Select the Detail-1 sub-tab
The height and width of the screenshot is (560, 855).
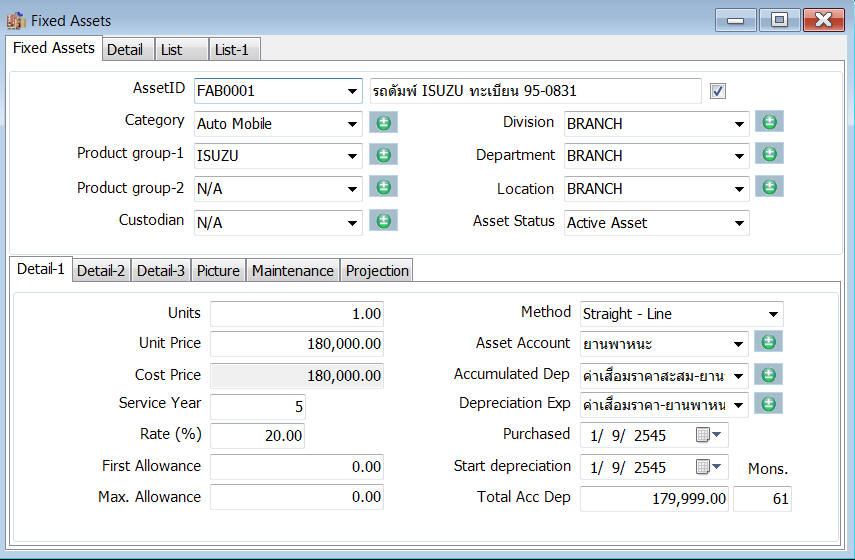40,269
